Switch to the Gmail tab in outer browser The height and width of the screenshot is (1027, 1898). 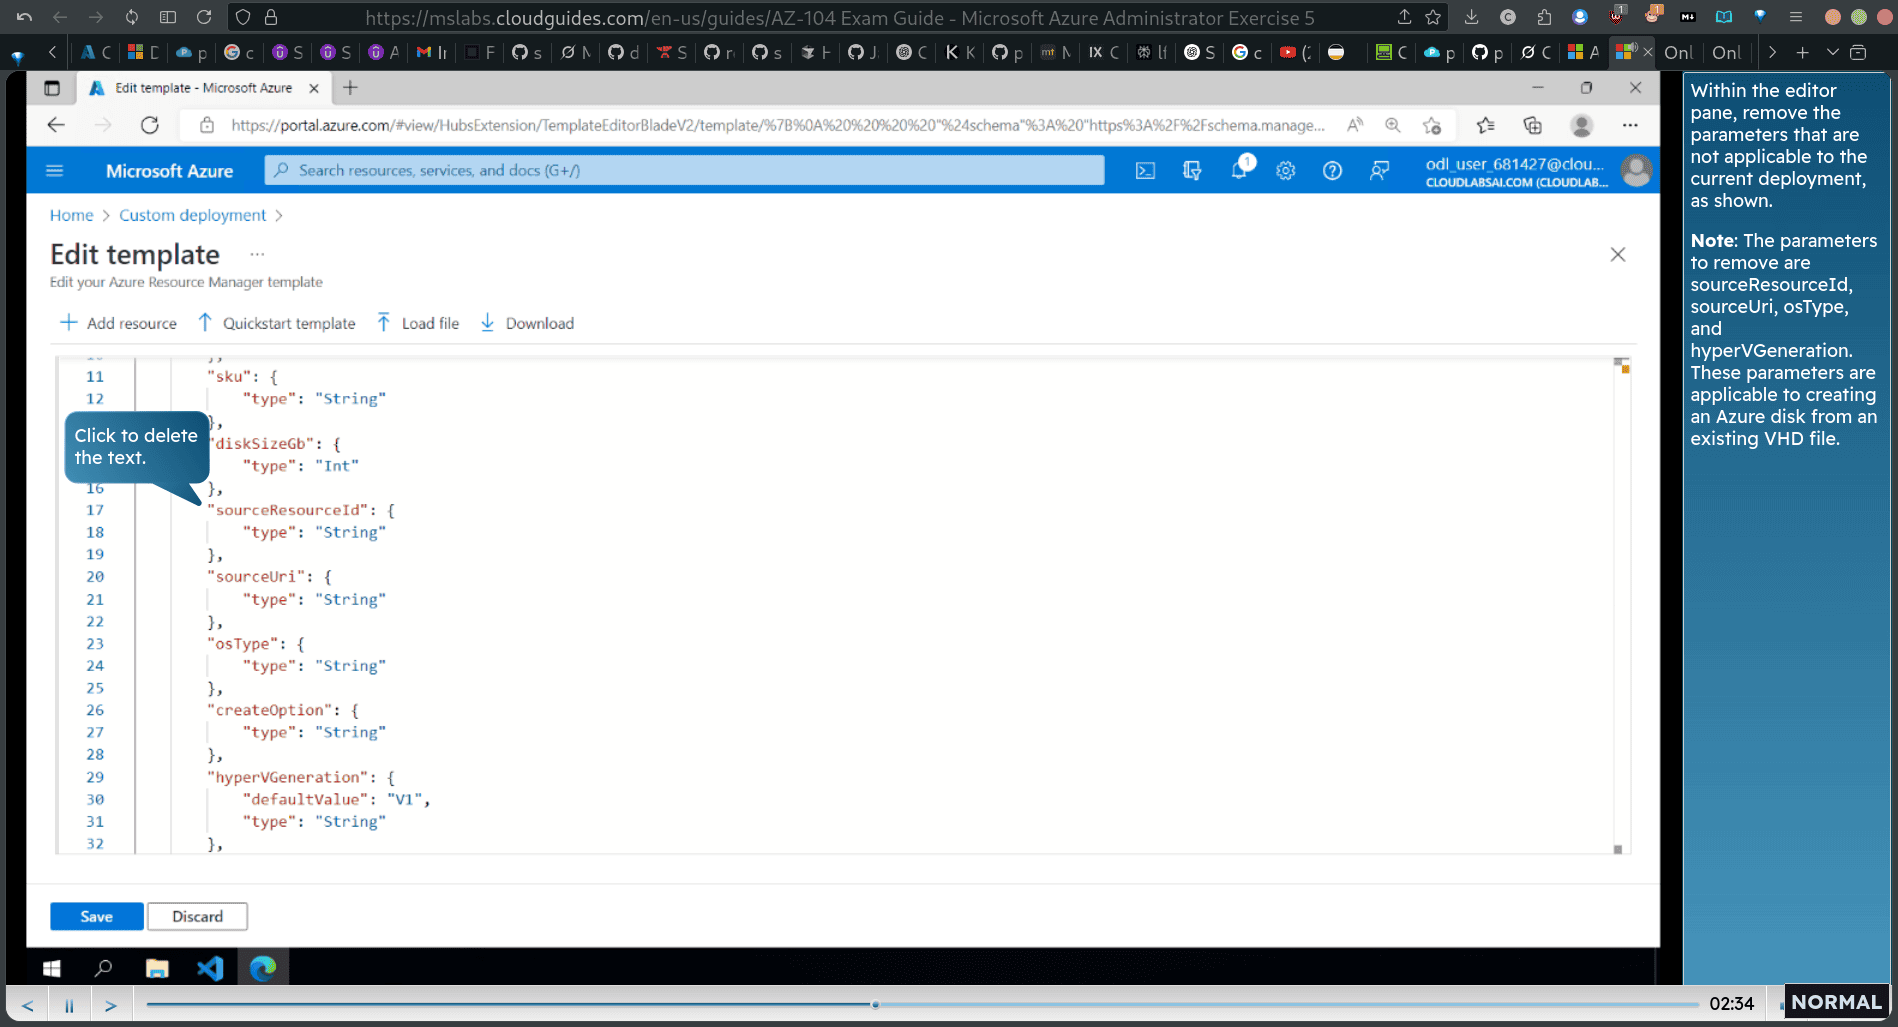point(431,52)
